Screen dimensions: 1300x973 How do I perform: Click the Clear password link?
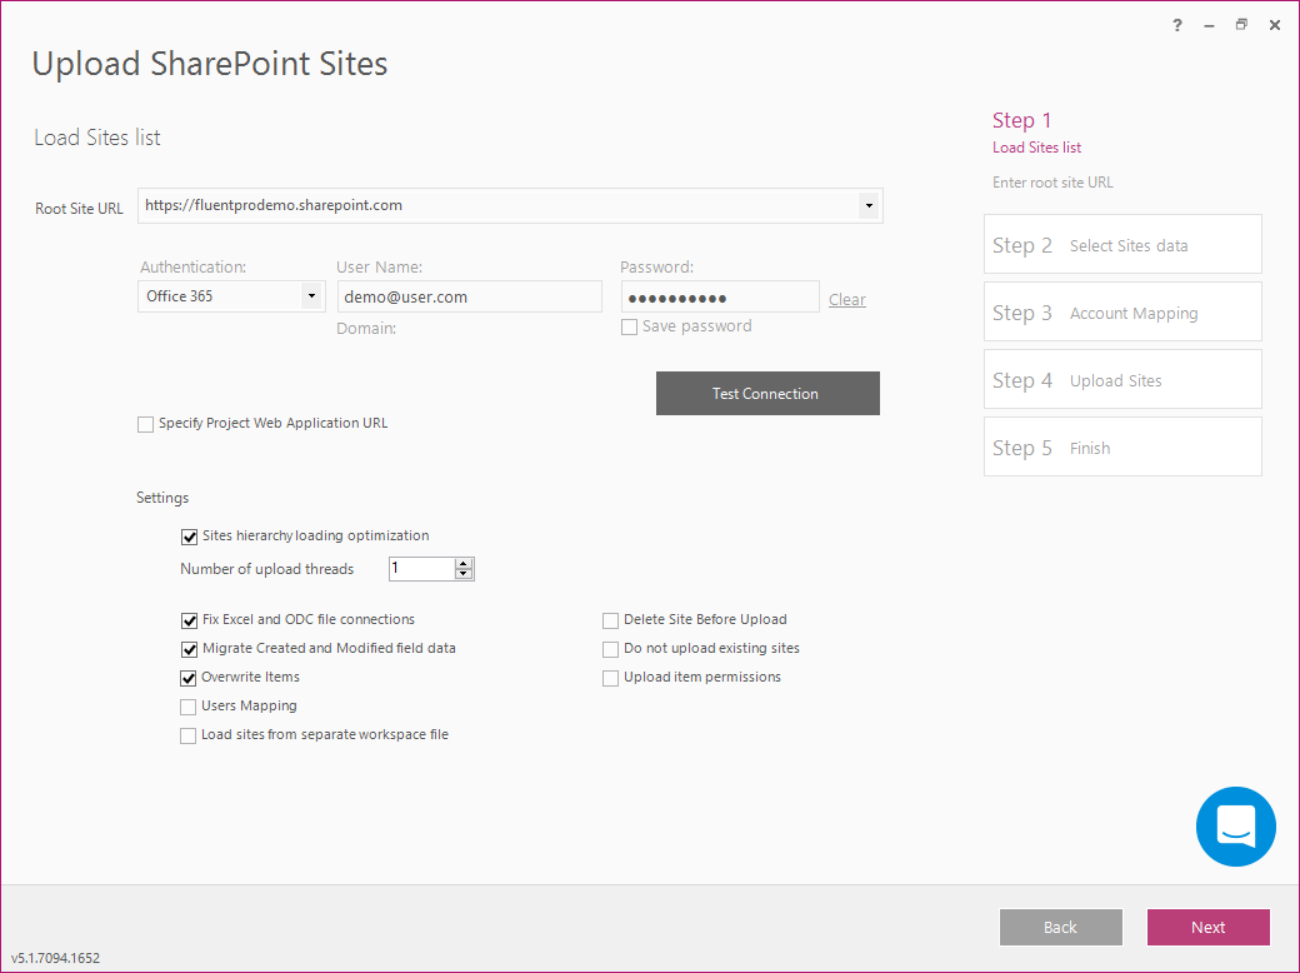[x=847, y=299]
